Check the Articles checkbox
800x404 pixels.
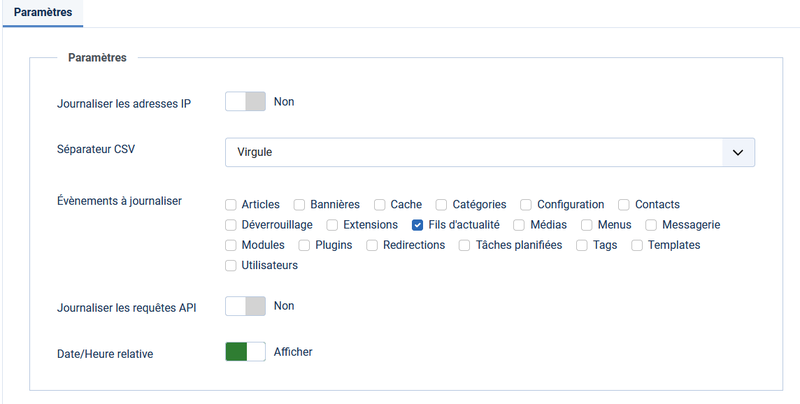pos(231,205)
